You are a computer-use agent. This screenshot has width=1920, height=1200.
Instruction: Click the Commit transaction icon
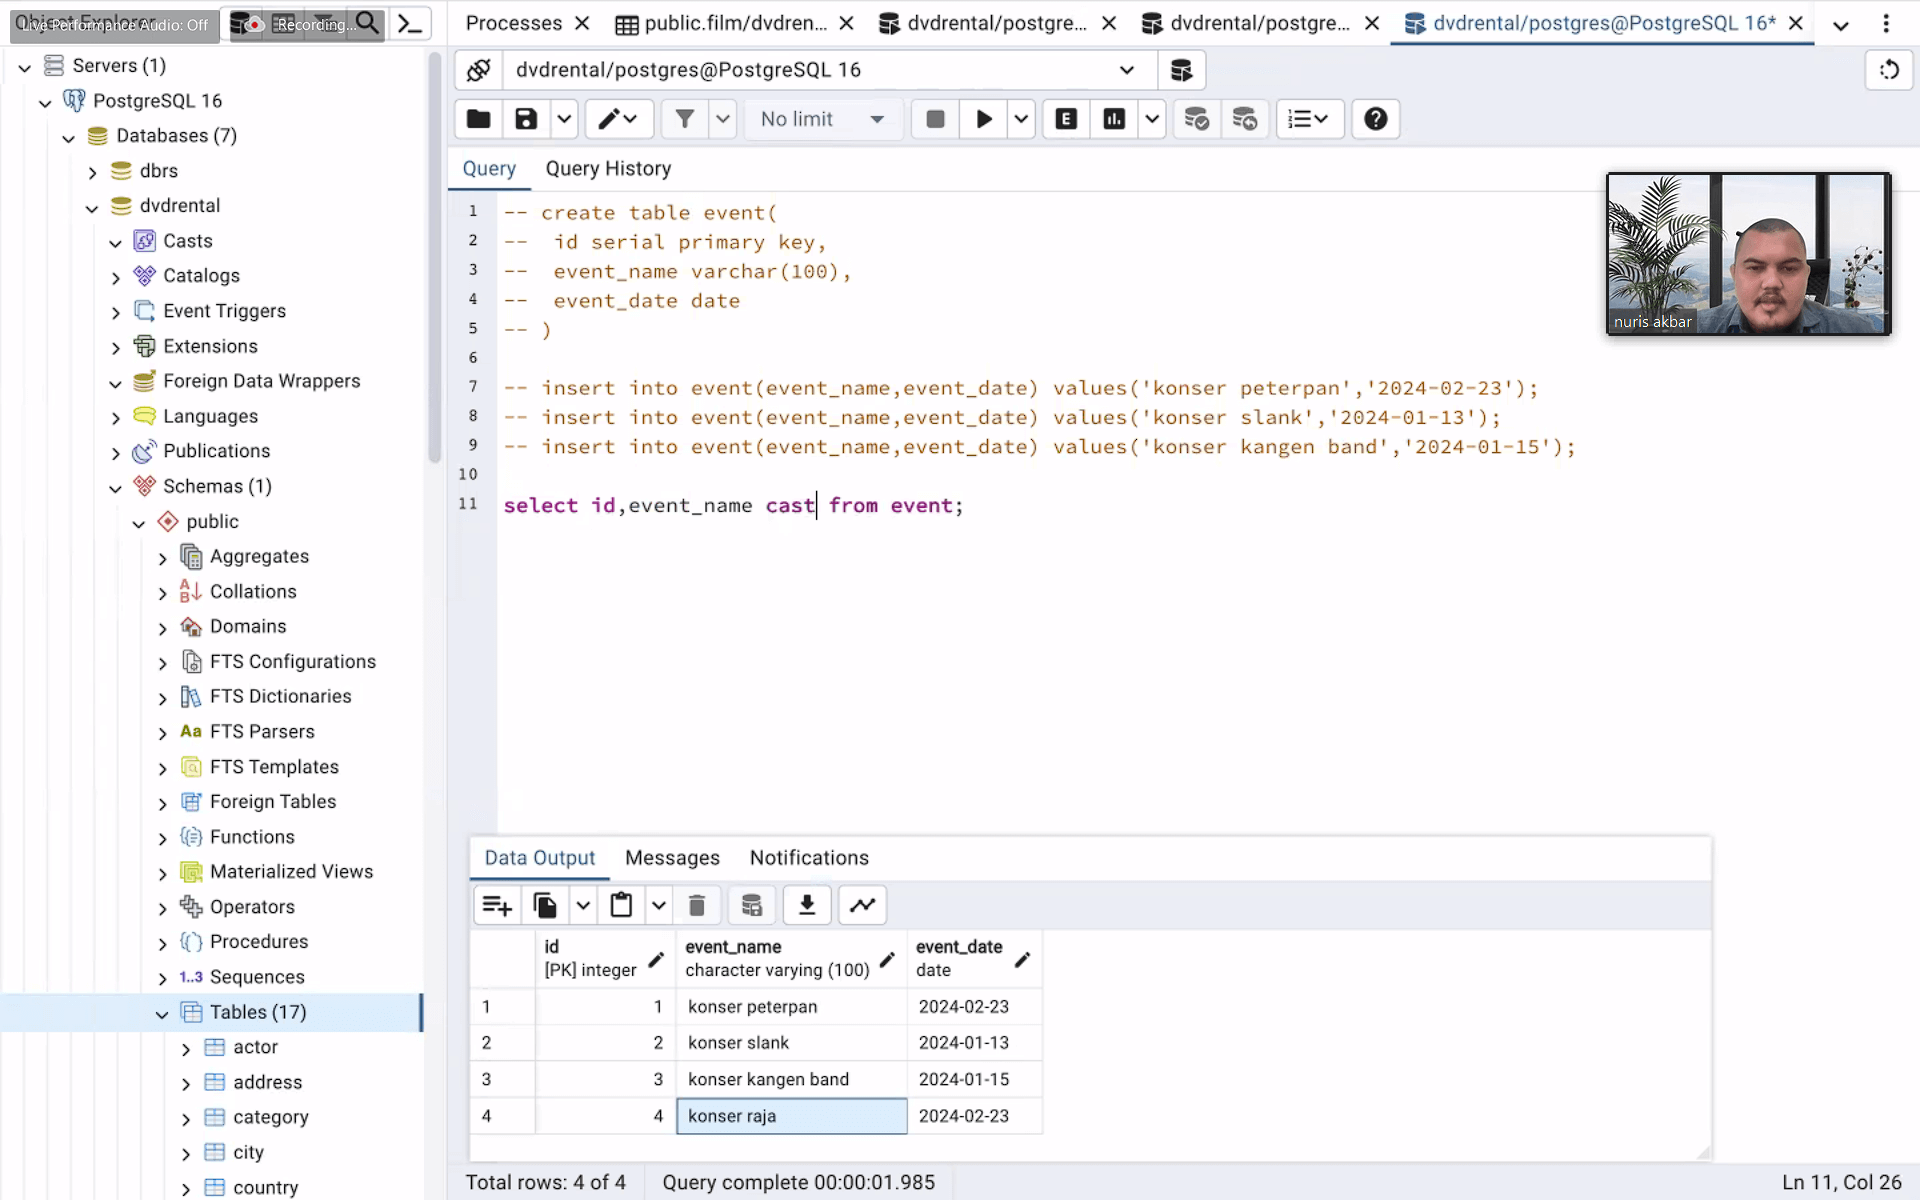click(x=1196, y=119)
